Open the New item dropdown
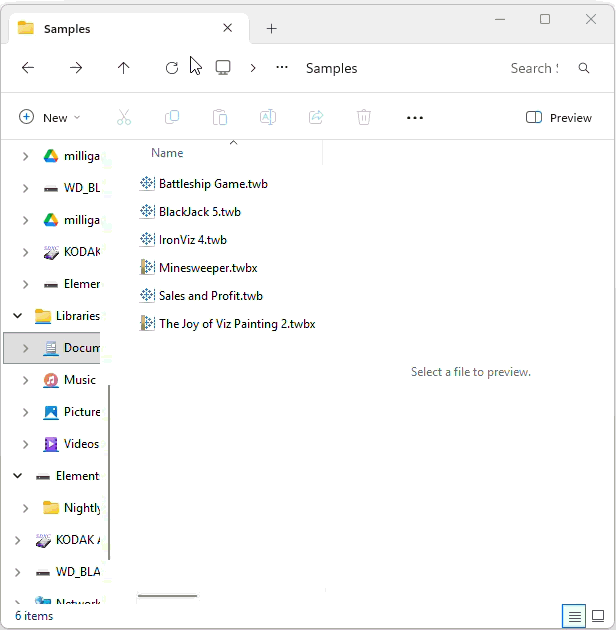The image size is (616, 630). coord(50,118)
